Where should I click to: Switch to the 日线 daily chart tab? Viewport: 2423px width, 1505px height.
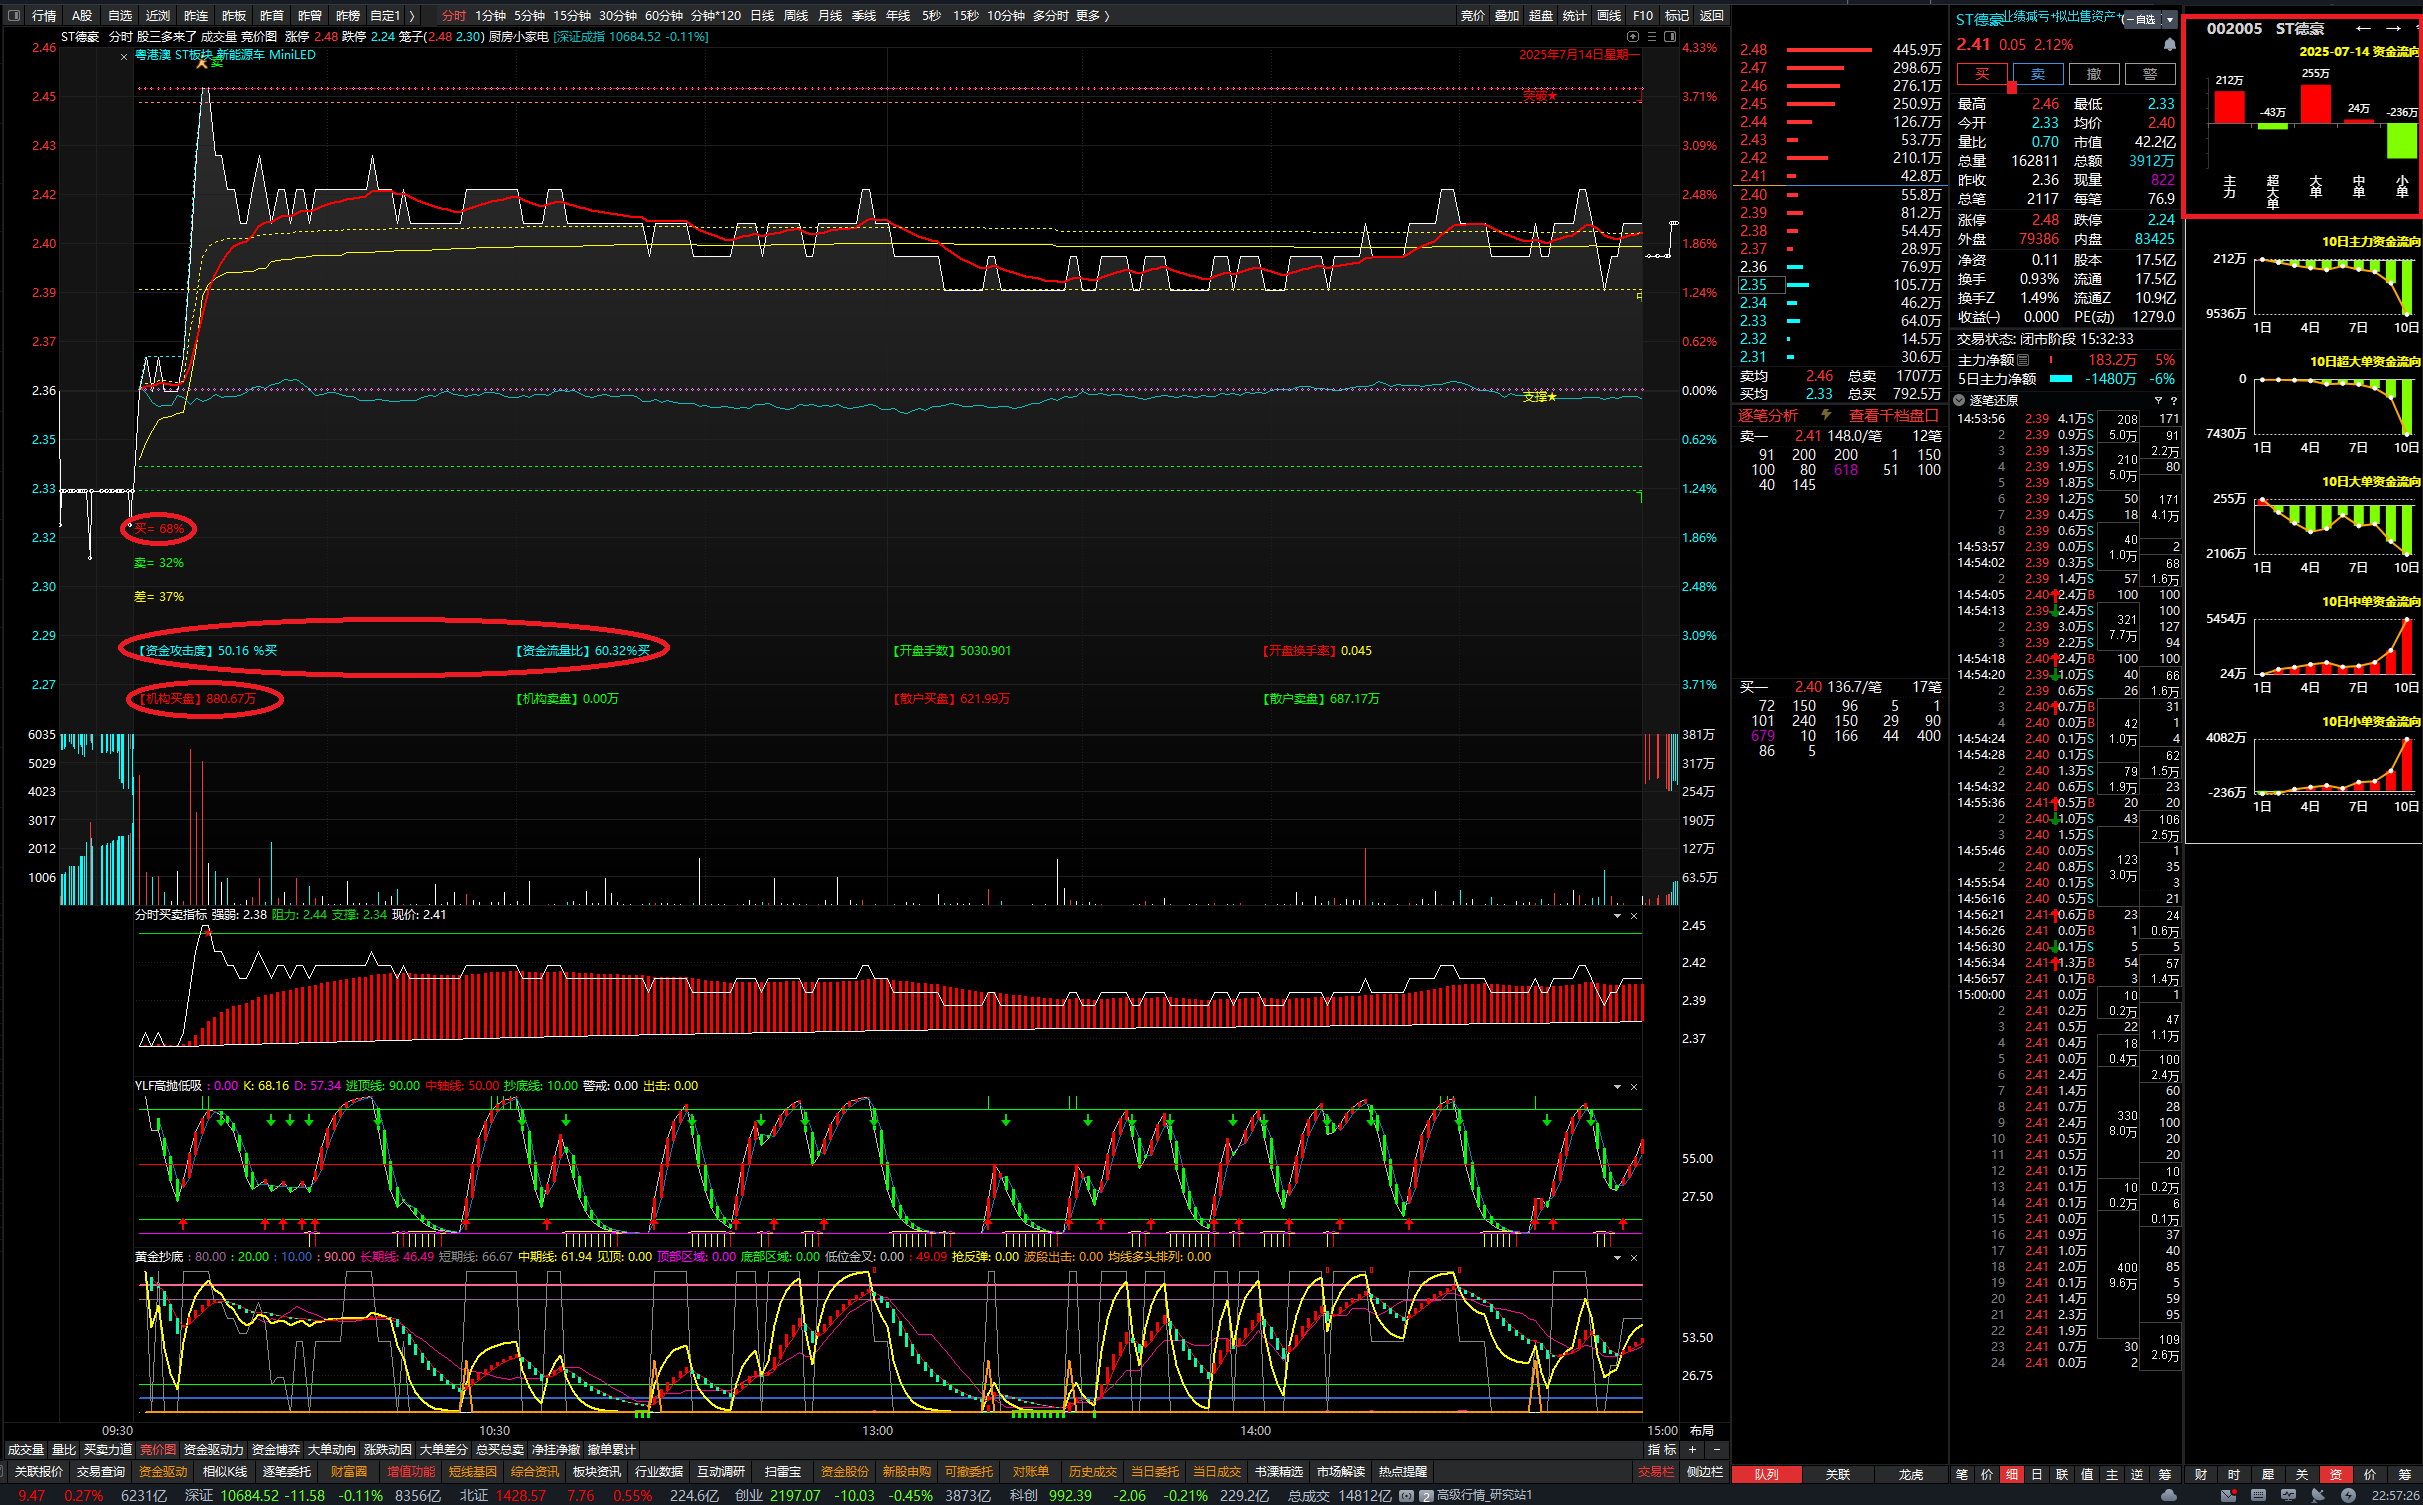(762, 15)
